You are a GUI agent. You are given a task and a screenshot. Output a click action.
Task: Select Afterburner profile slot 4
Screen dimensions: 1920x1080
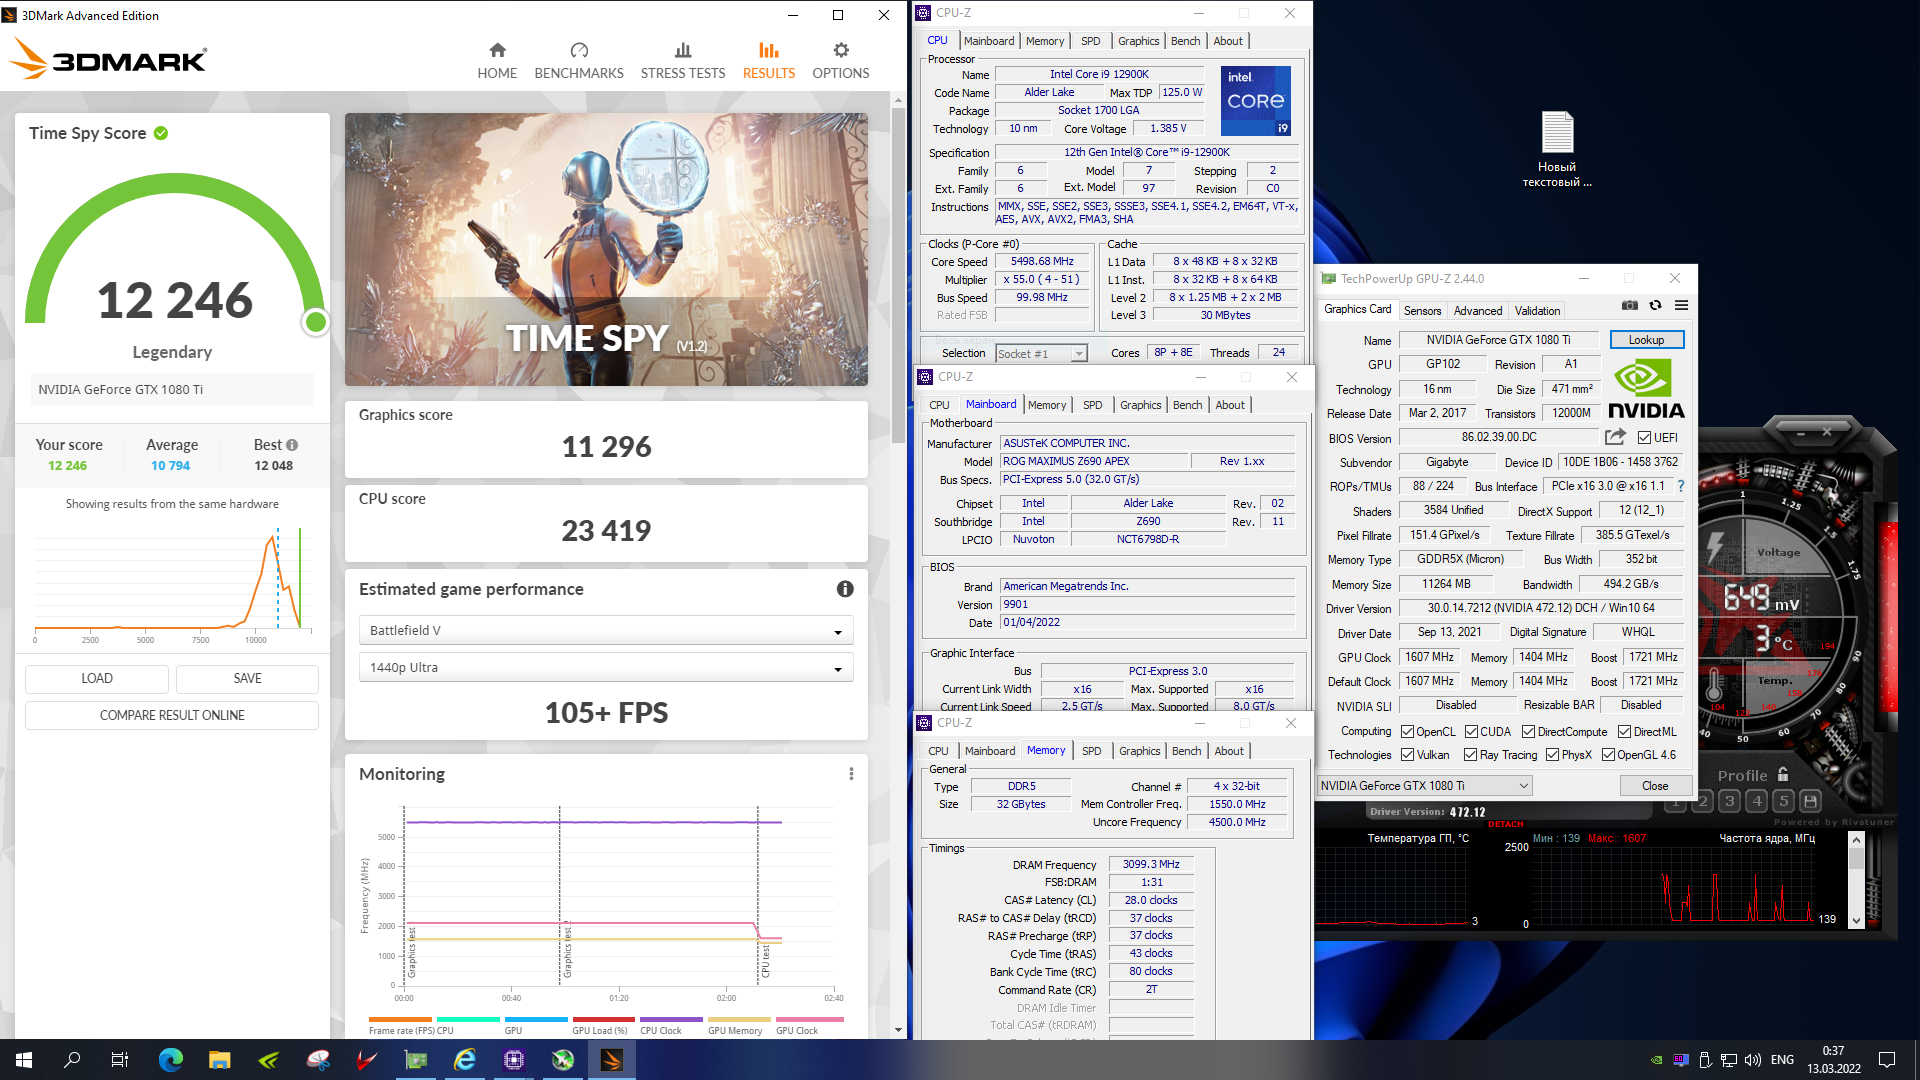tap(1757, 801)
